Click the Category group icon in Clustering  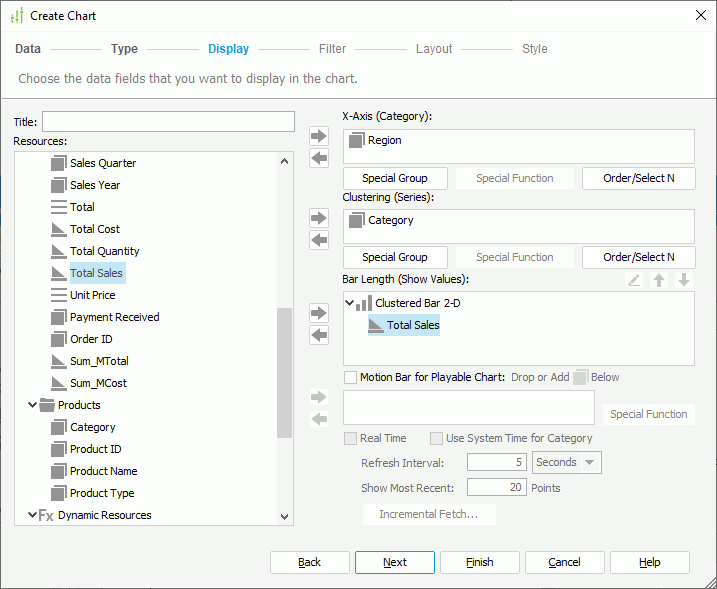356,220
